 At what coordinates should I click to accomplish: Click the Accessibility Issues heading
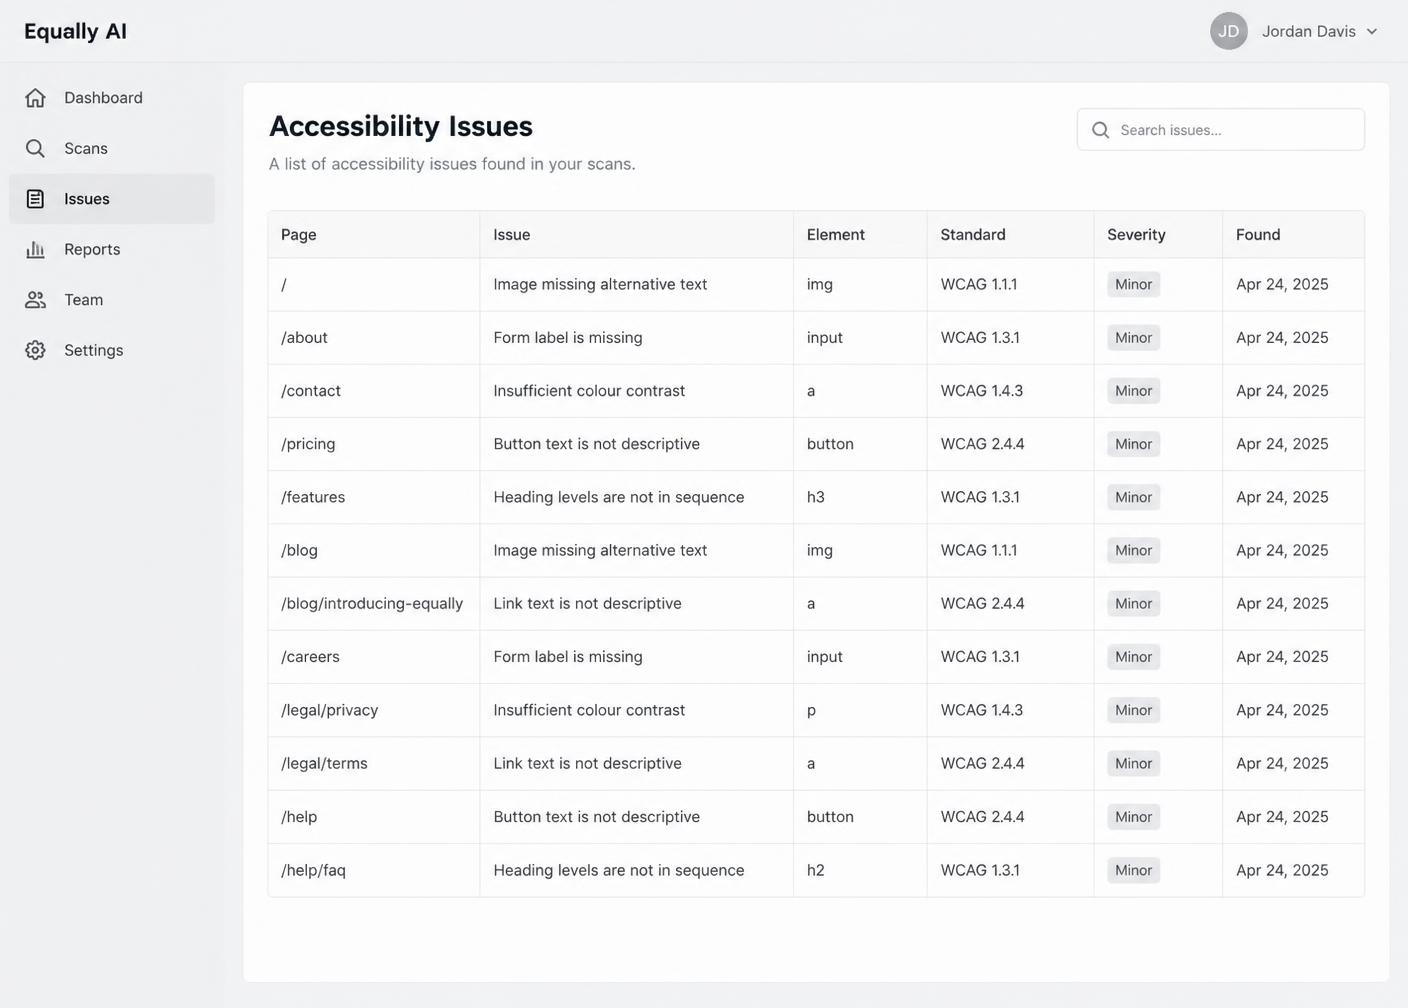401,126
